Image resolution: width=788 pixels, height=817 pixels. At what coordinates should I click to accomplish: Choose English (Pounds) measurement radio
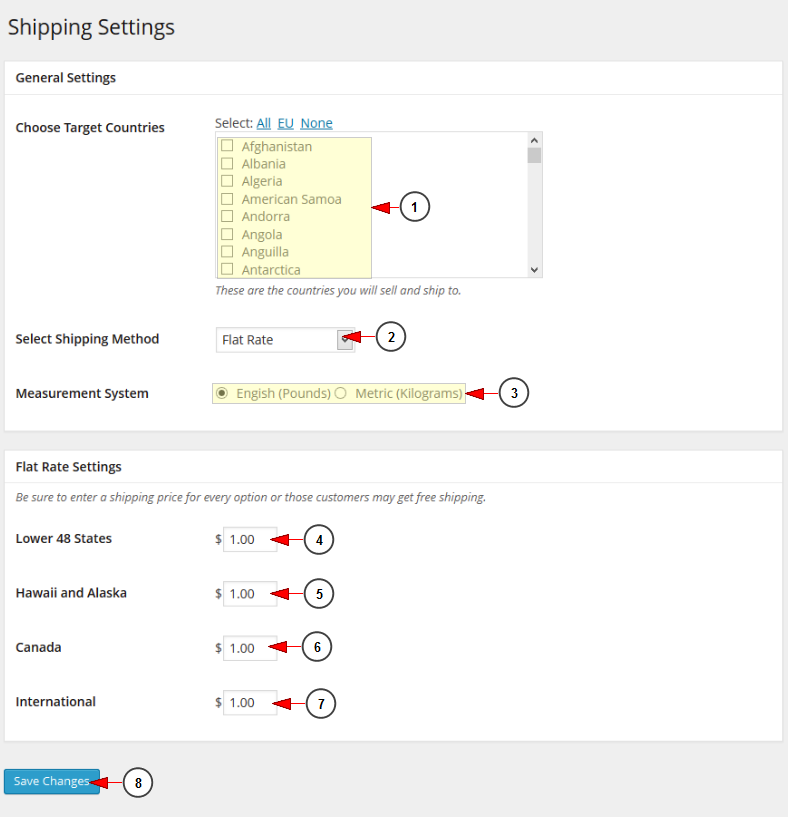(222, 393)
